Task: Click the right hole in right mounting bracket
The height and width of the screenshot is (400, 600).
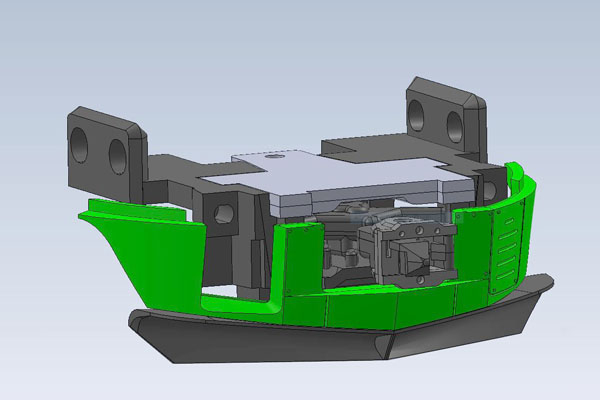Action: pyautogui.click(x=454, y=124)
